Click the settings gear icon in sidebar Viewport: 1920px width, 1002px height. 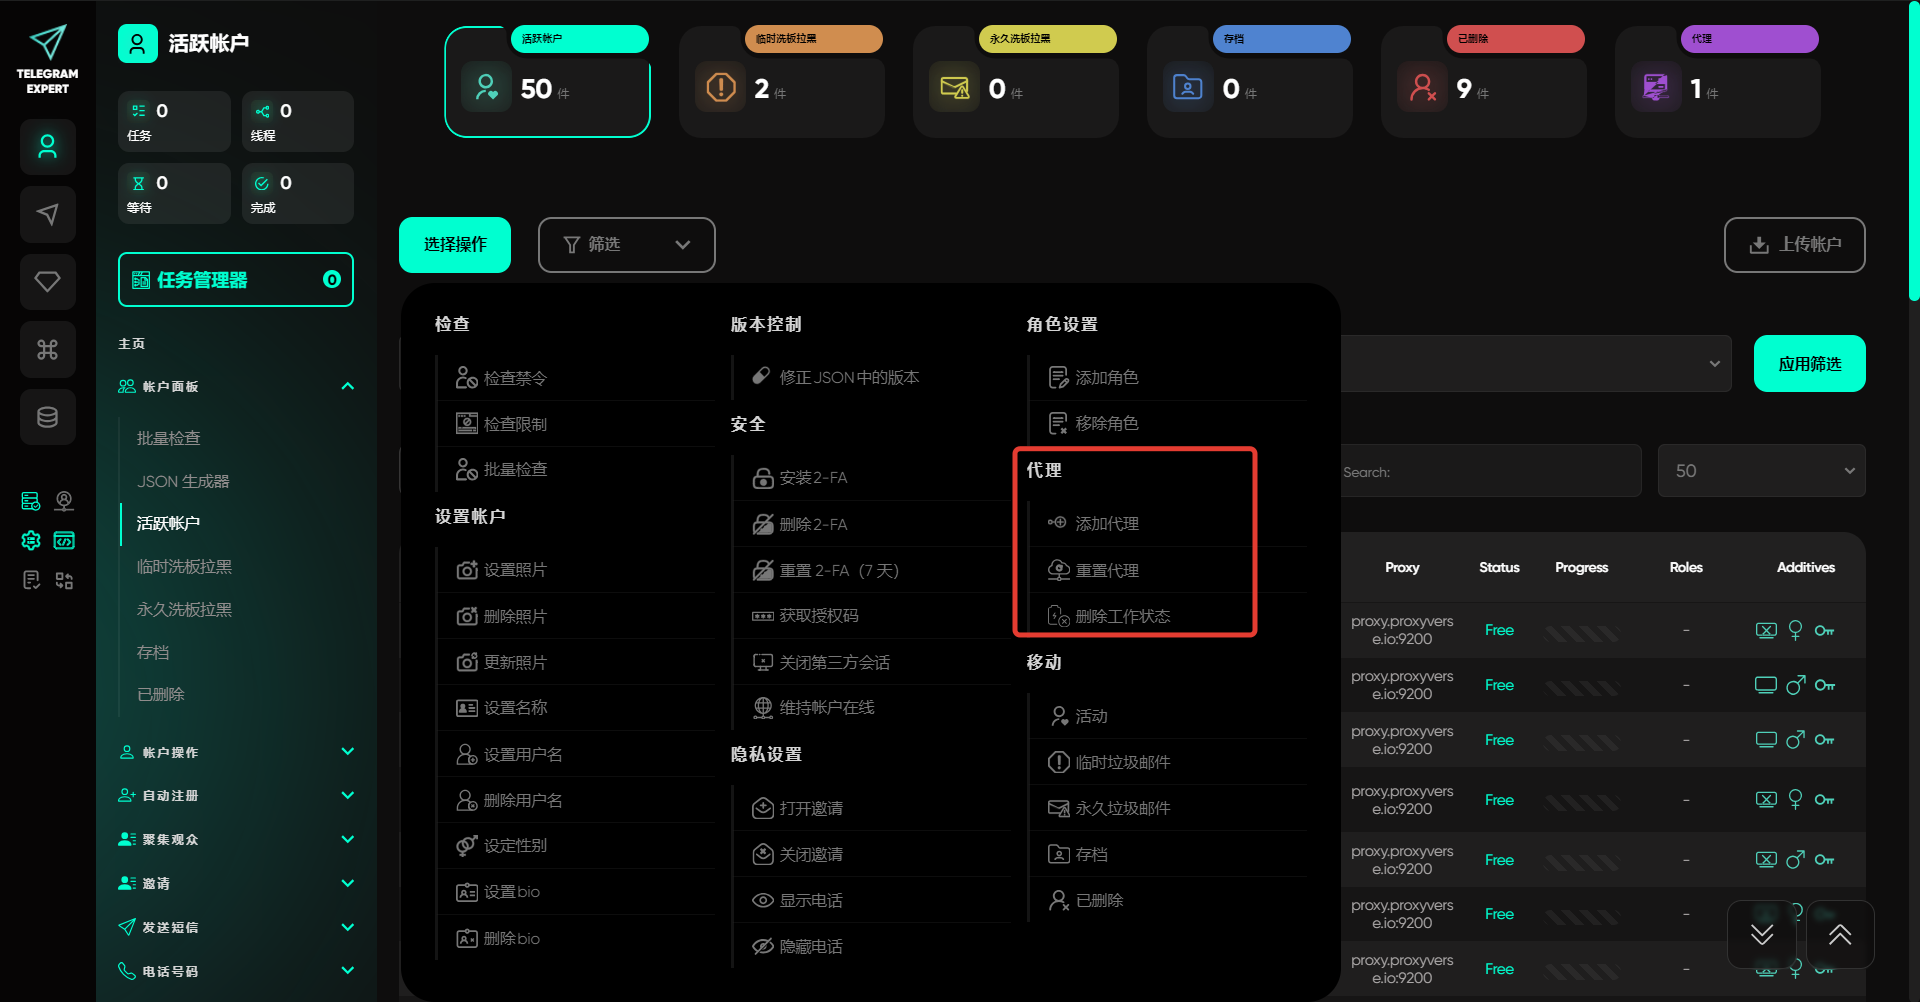pos(31,541)
